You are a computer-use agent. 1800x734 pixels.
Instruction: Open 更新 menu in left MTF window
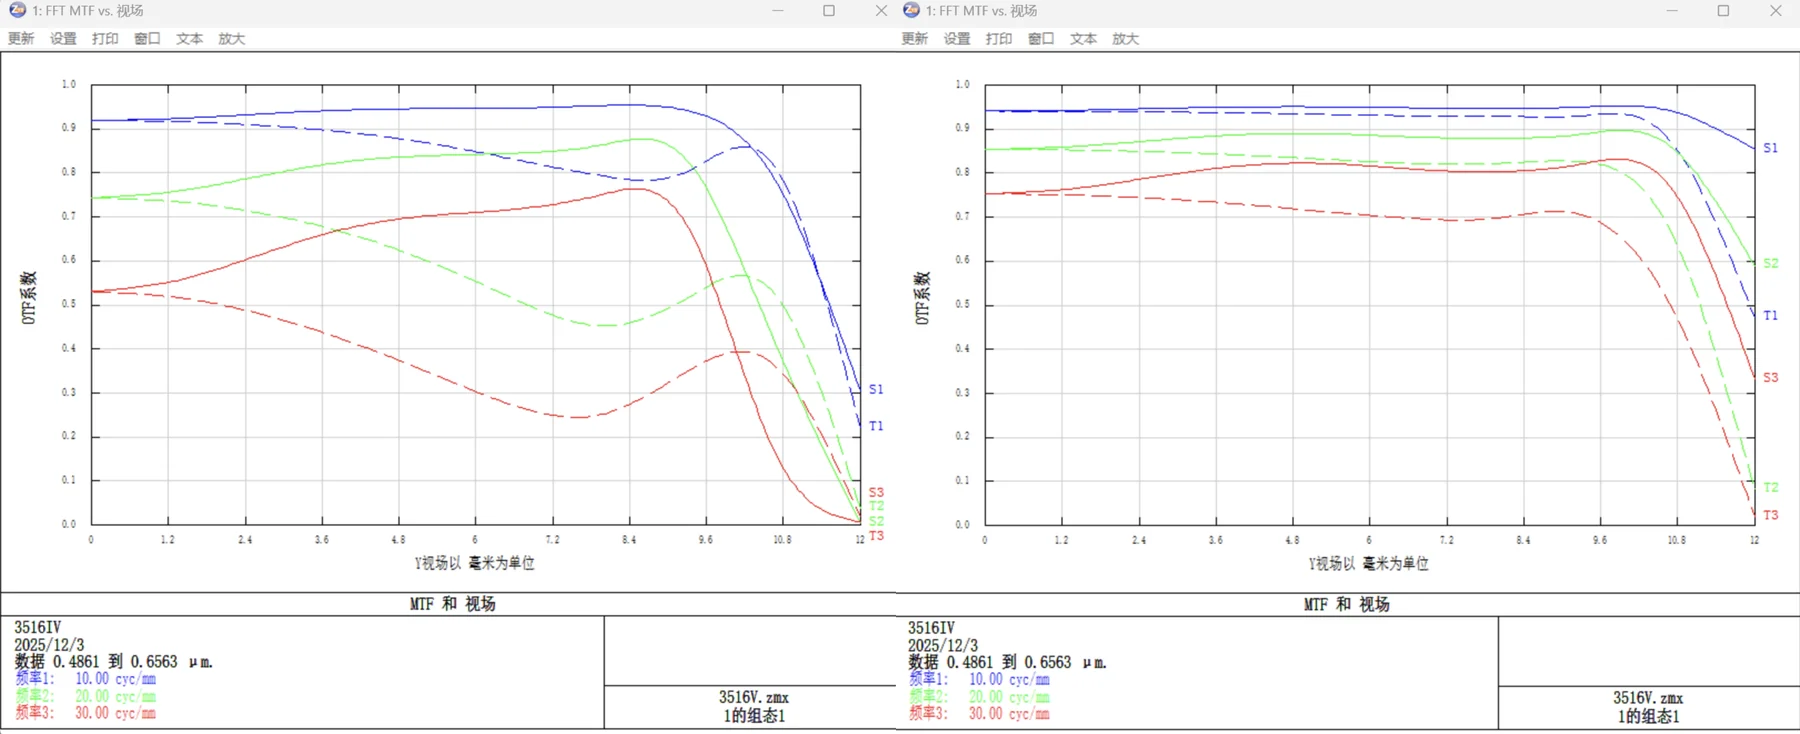coord(21,38)
